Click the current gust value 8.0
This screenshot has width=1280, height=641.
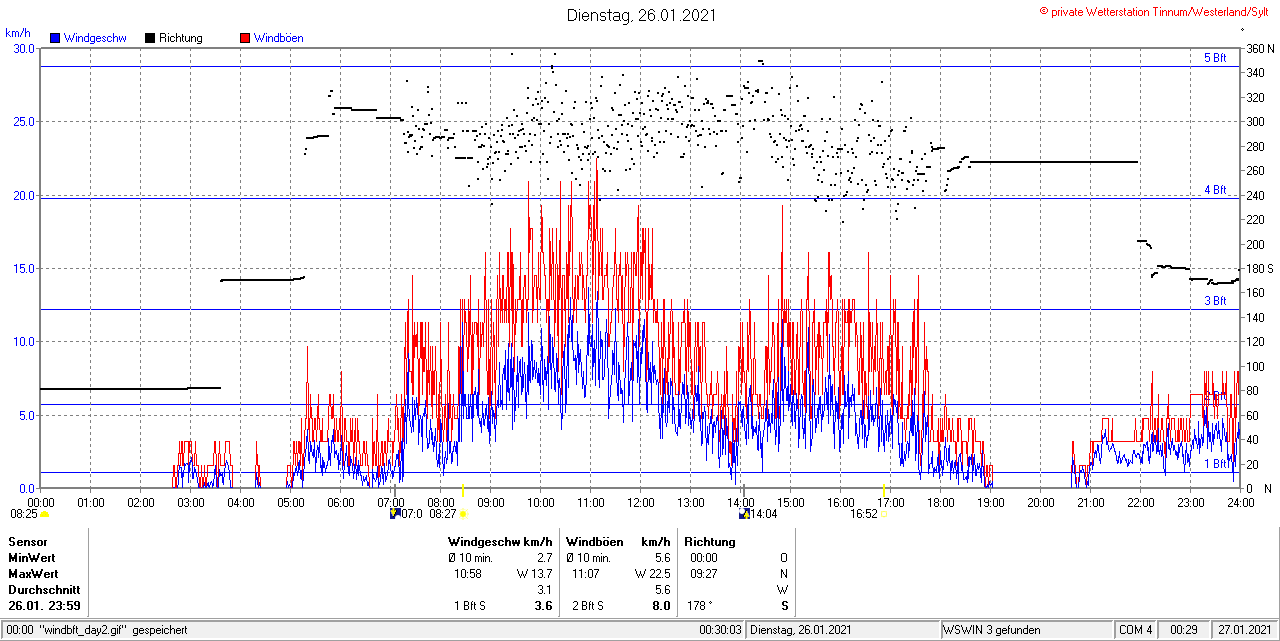point(661,606)
